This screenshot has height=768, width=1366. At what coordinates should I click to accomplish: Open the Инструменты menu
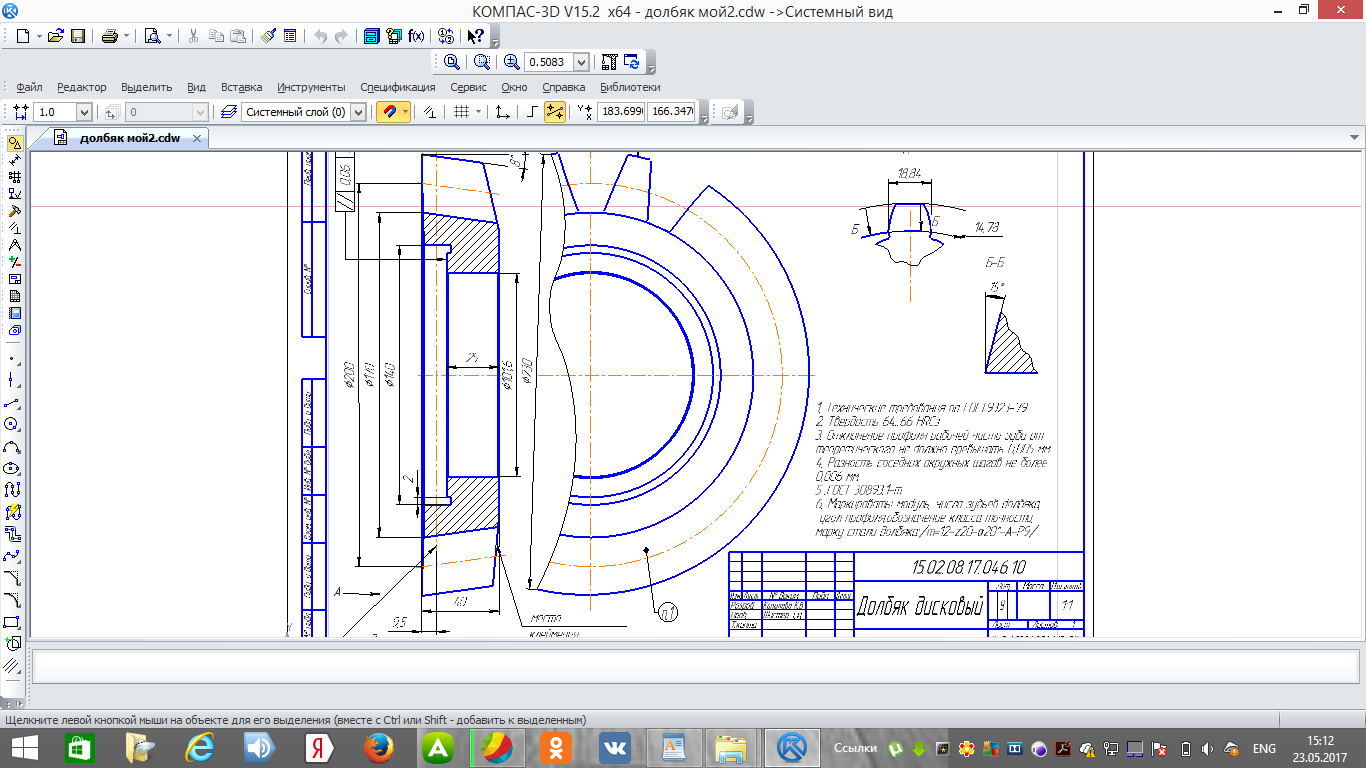[311, 87]
